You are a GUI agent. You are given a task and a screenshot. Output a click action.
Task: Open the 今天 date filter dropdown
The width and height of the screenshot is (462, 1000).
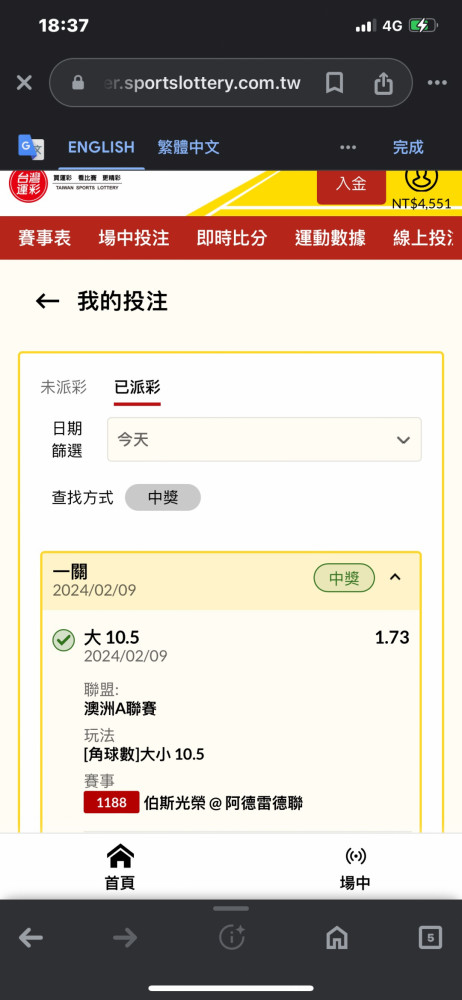(264, 439)
